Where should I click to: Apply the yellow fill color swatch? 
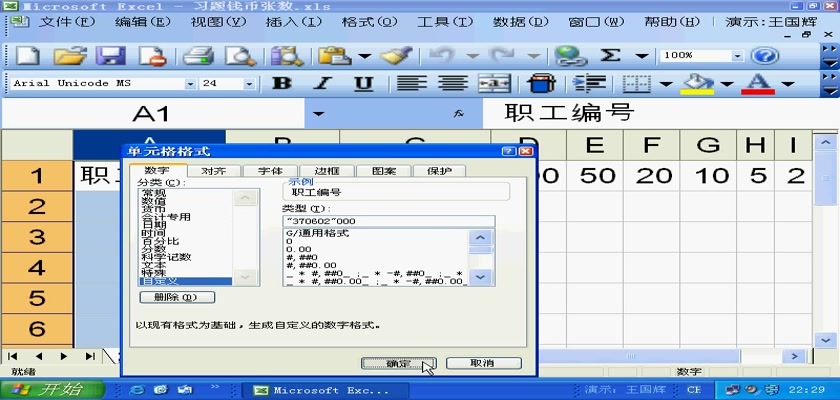[x=698, y=84]
